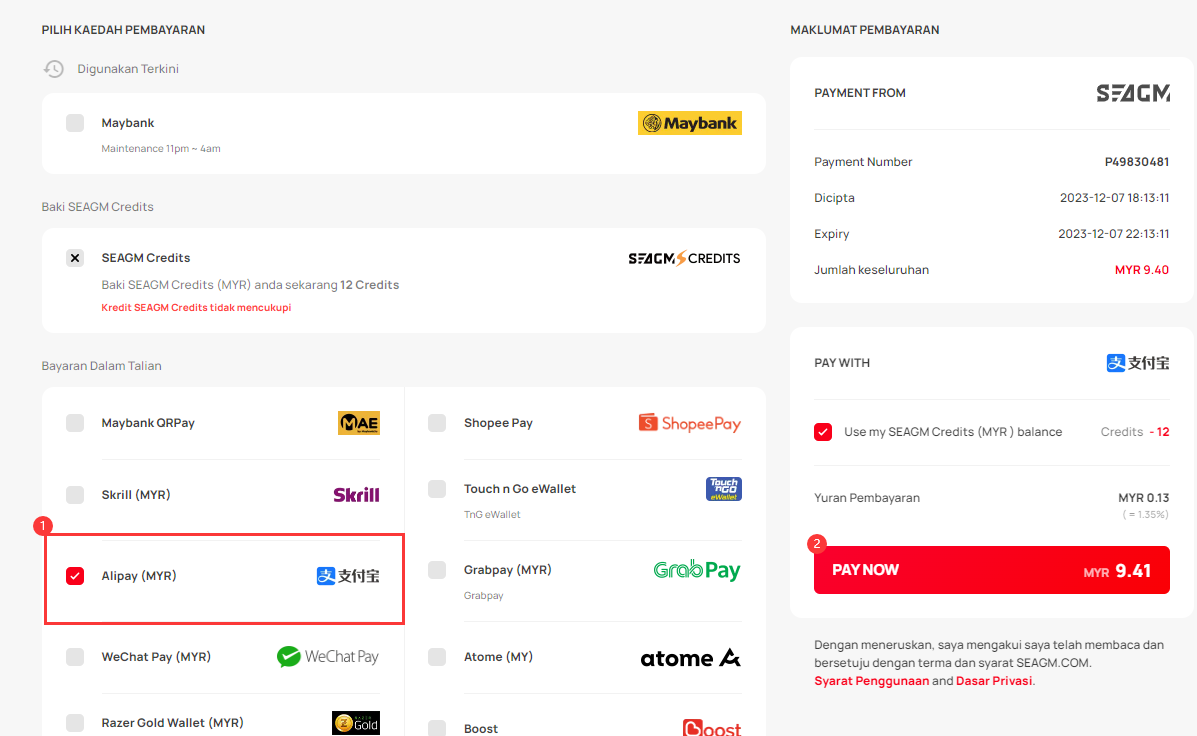Screen dimensions: 1197x736
Task: Click the expiry time 2023-12-07 22:13:11
Action: 1114,234
